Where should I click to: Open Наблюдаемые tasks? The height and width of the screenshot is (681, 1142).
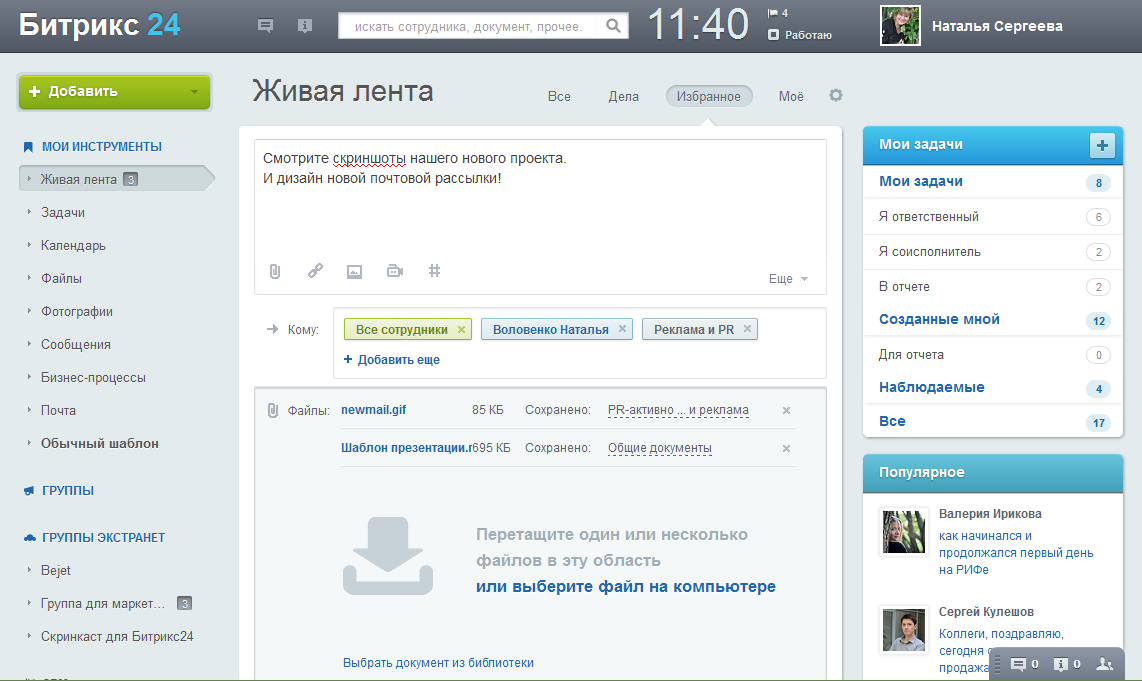click(932, 387)
